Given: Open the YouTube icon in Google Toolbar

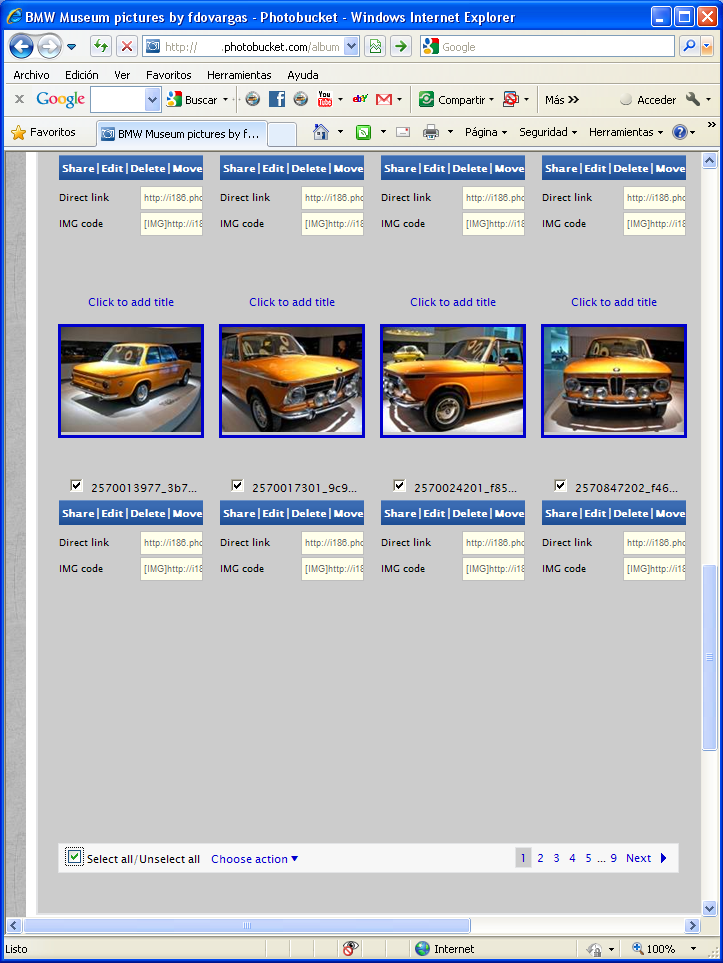Looking at the screenshot, I should click(x=324, y=99).
